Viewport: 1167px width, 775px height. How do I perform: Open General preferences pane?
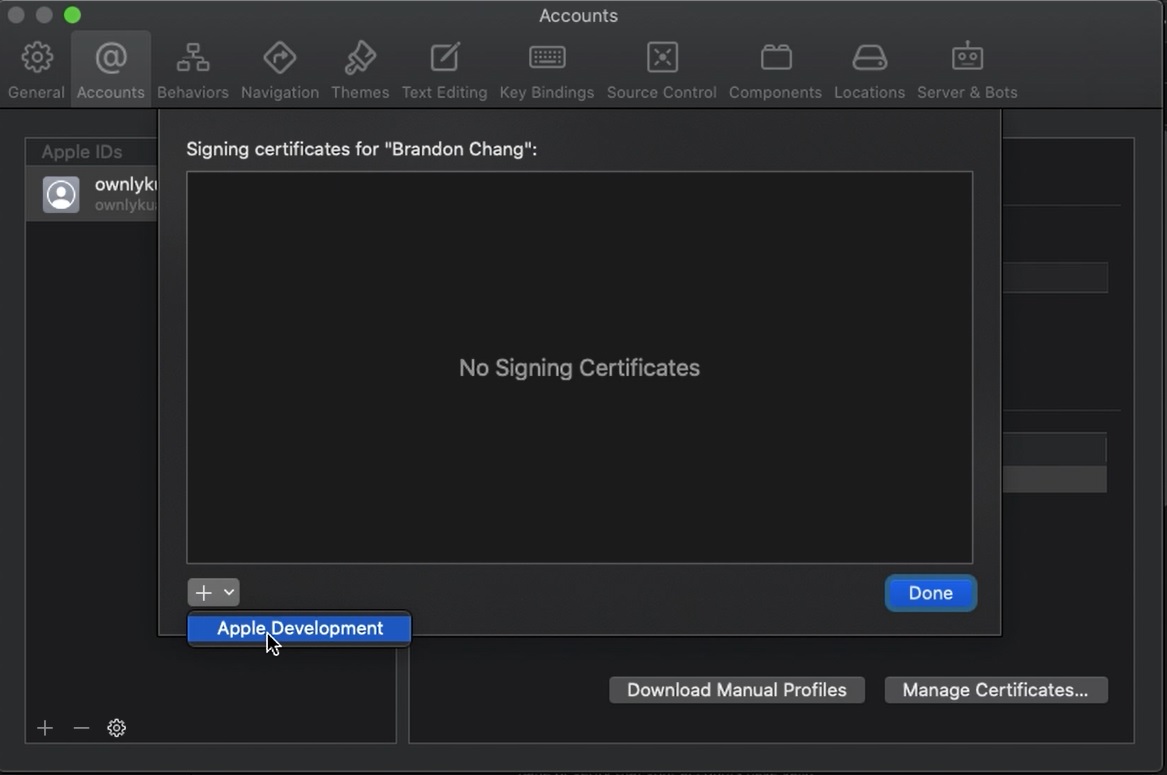[36, 70]
